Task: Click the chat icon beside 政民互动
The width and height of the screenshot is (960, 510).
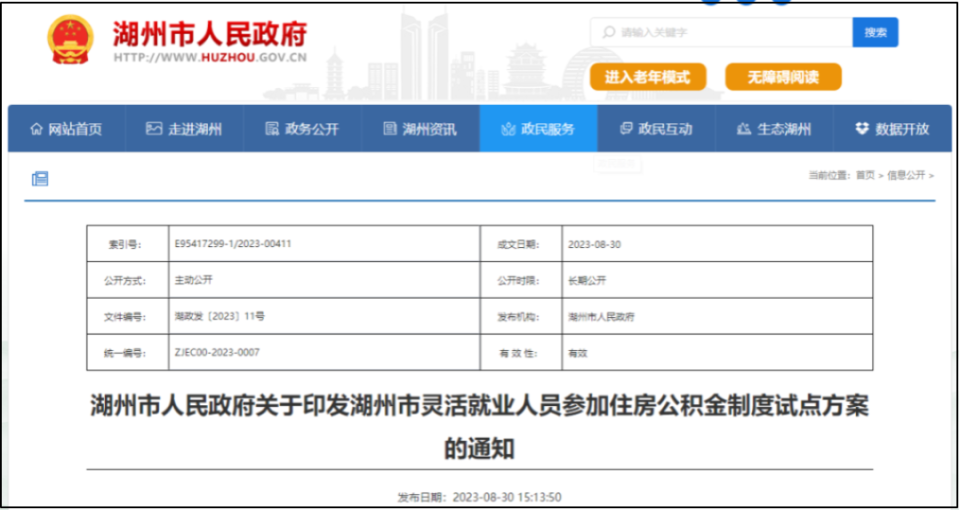Action: [x=626, y=129]
